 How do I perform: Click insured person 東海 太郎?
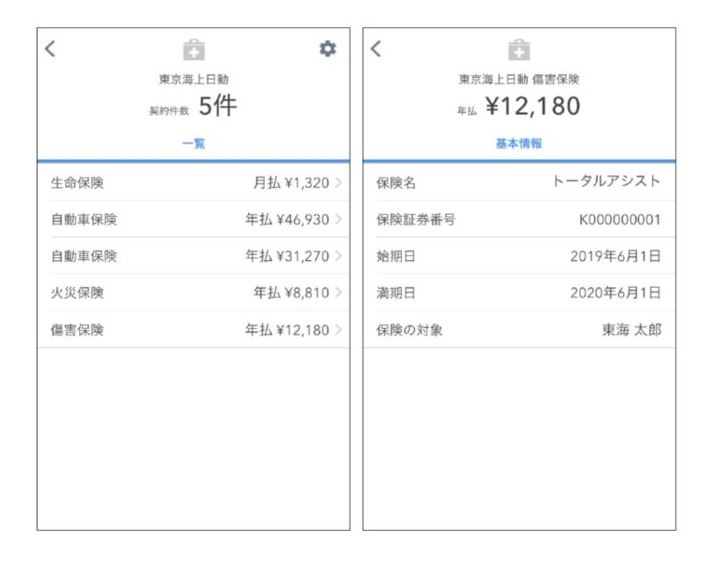pos(632,330)
